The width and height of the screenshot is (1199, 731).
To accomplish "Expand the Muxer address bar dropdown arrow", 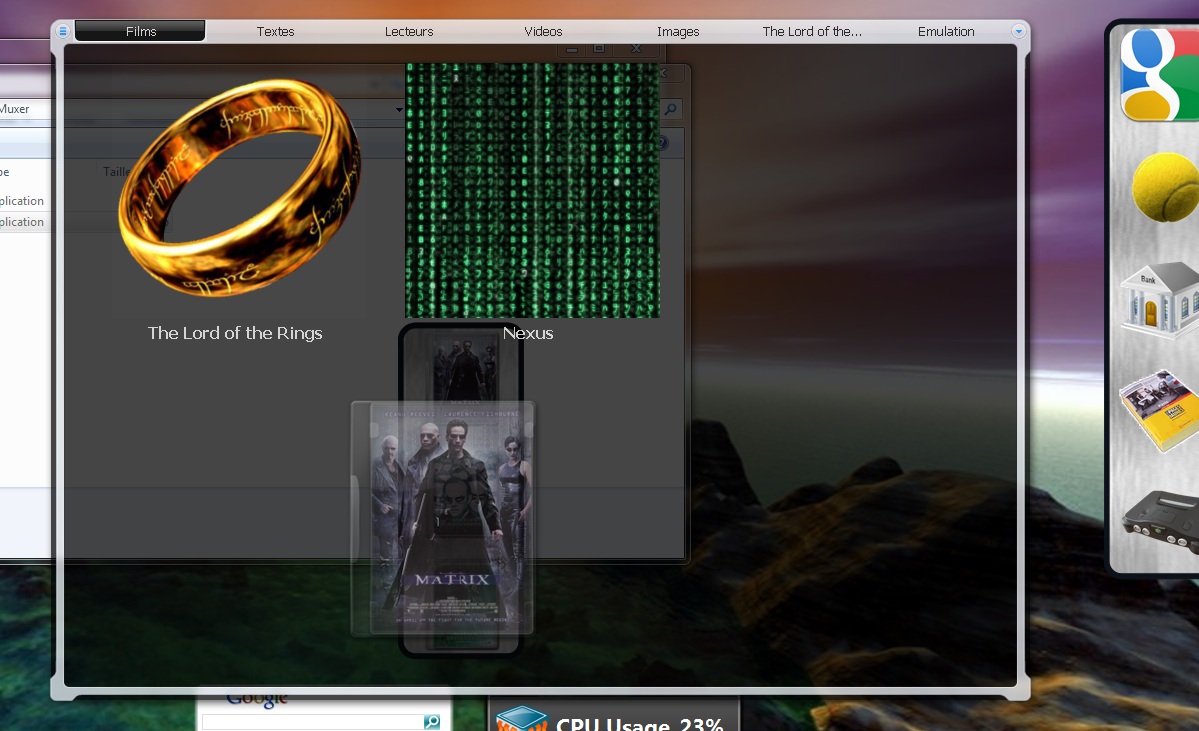I will pyautogui.click(x=399, y=109).
